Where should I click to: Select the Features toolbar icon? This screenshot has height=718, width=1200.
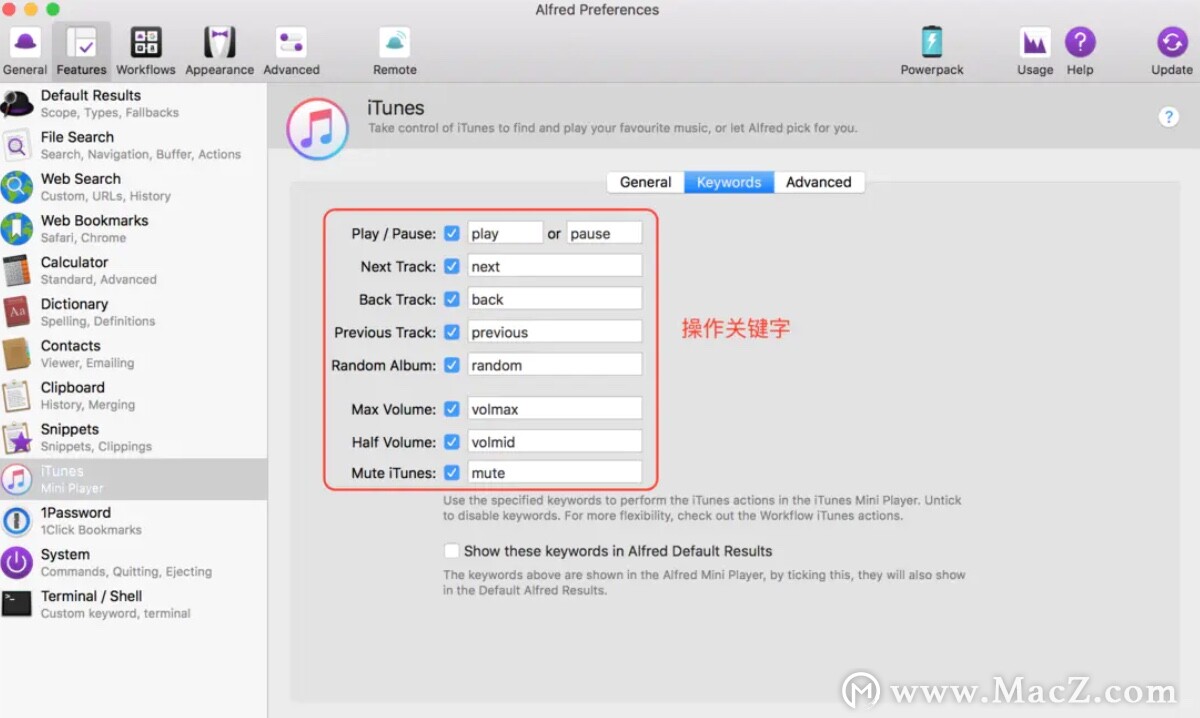(x=81, y=51)
